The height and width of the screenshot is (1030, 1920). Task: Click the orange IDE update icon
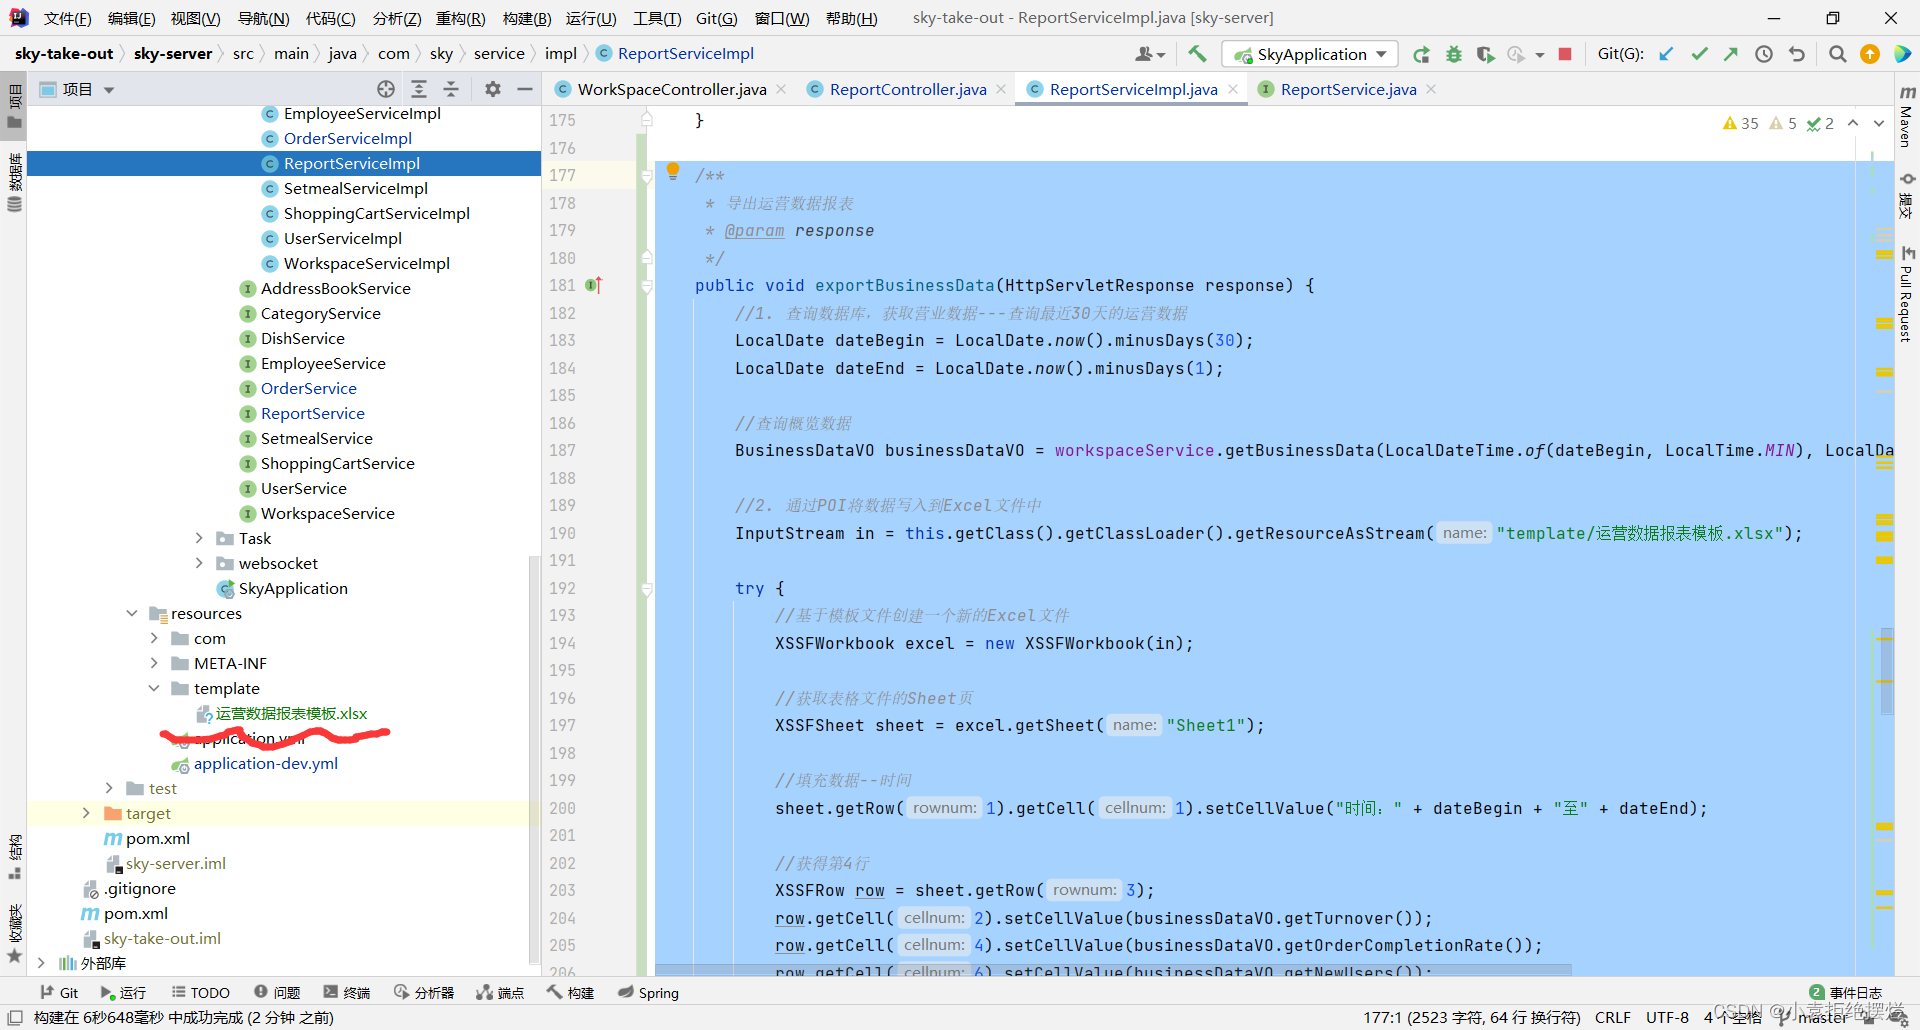1869,54
